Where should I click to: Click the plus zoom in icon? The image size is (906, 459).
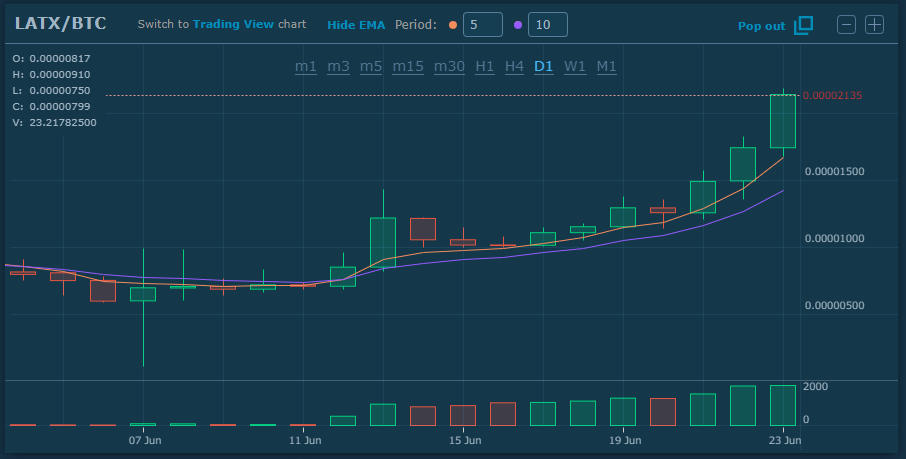[x=874, y=25]
